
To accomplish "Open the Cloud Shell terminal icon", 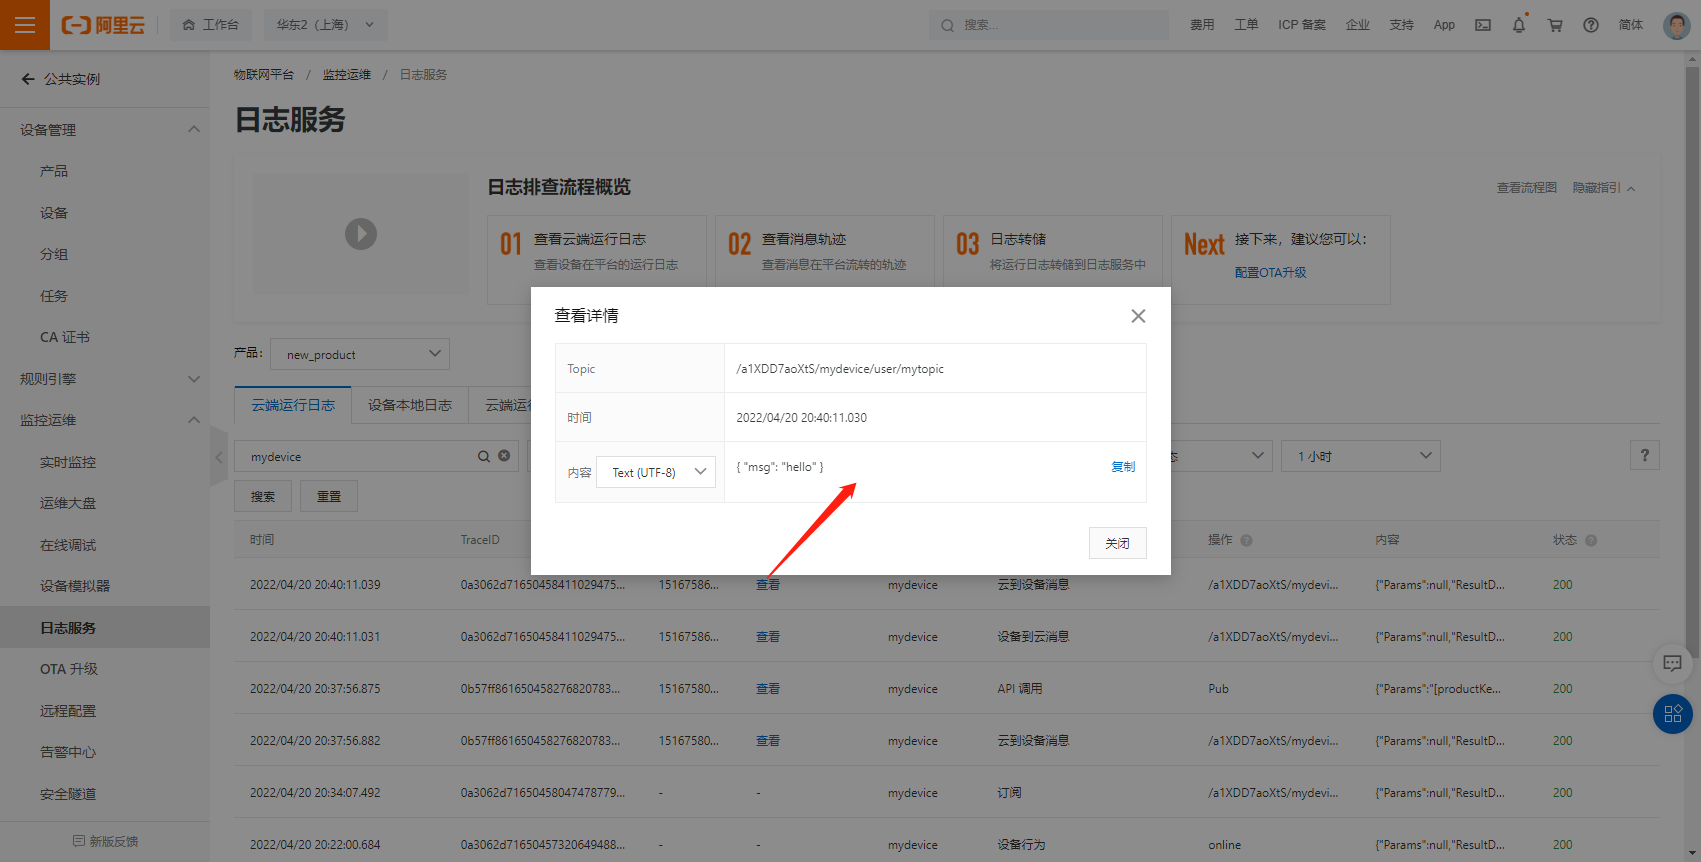I will [x=1483, y=25].
